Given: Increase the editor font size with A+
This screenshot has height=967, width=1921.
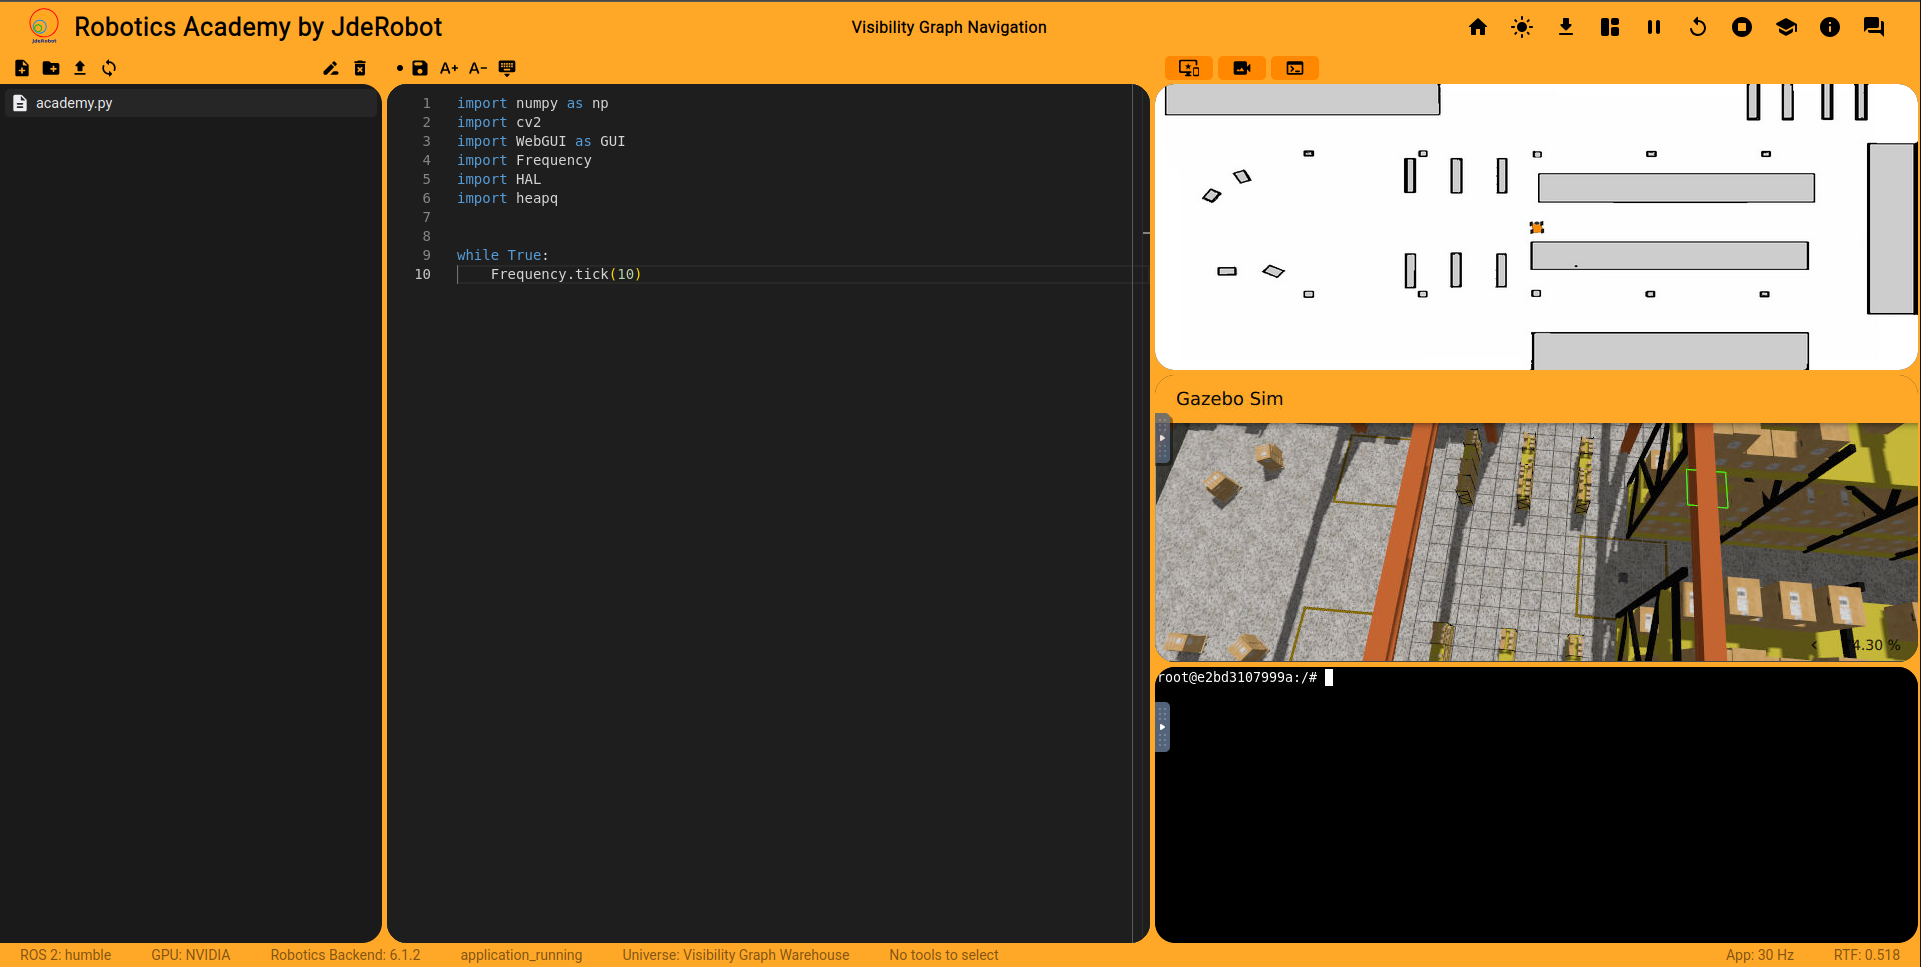Looking at the screenshot, I should [449, 68].
